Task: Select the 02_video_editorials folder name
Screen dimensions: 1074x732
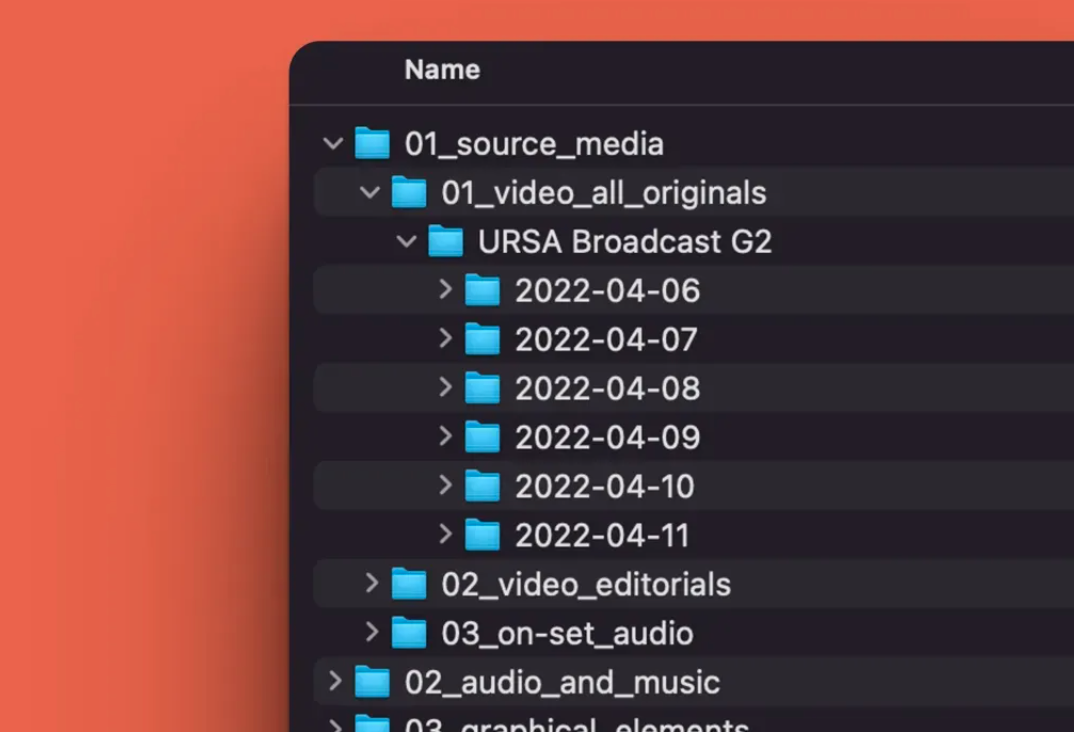Action: click(587, 585)
